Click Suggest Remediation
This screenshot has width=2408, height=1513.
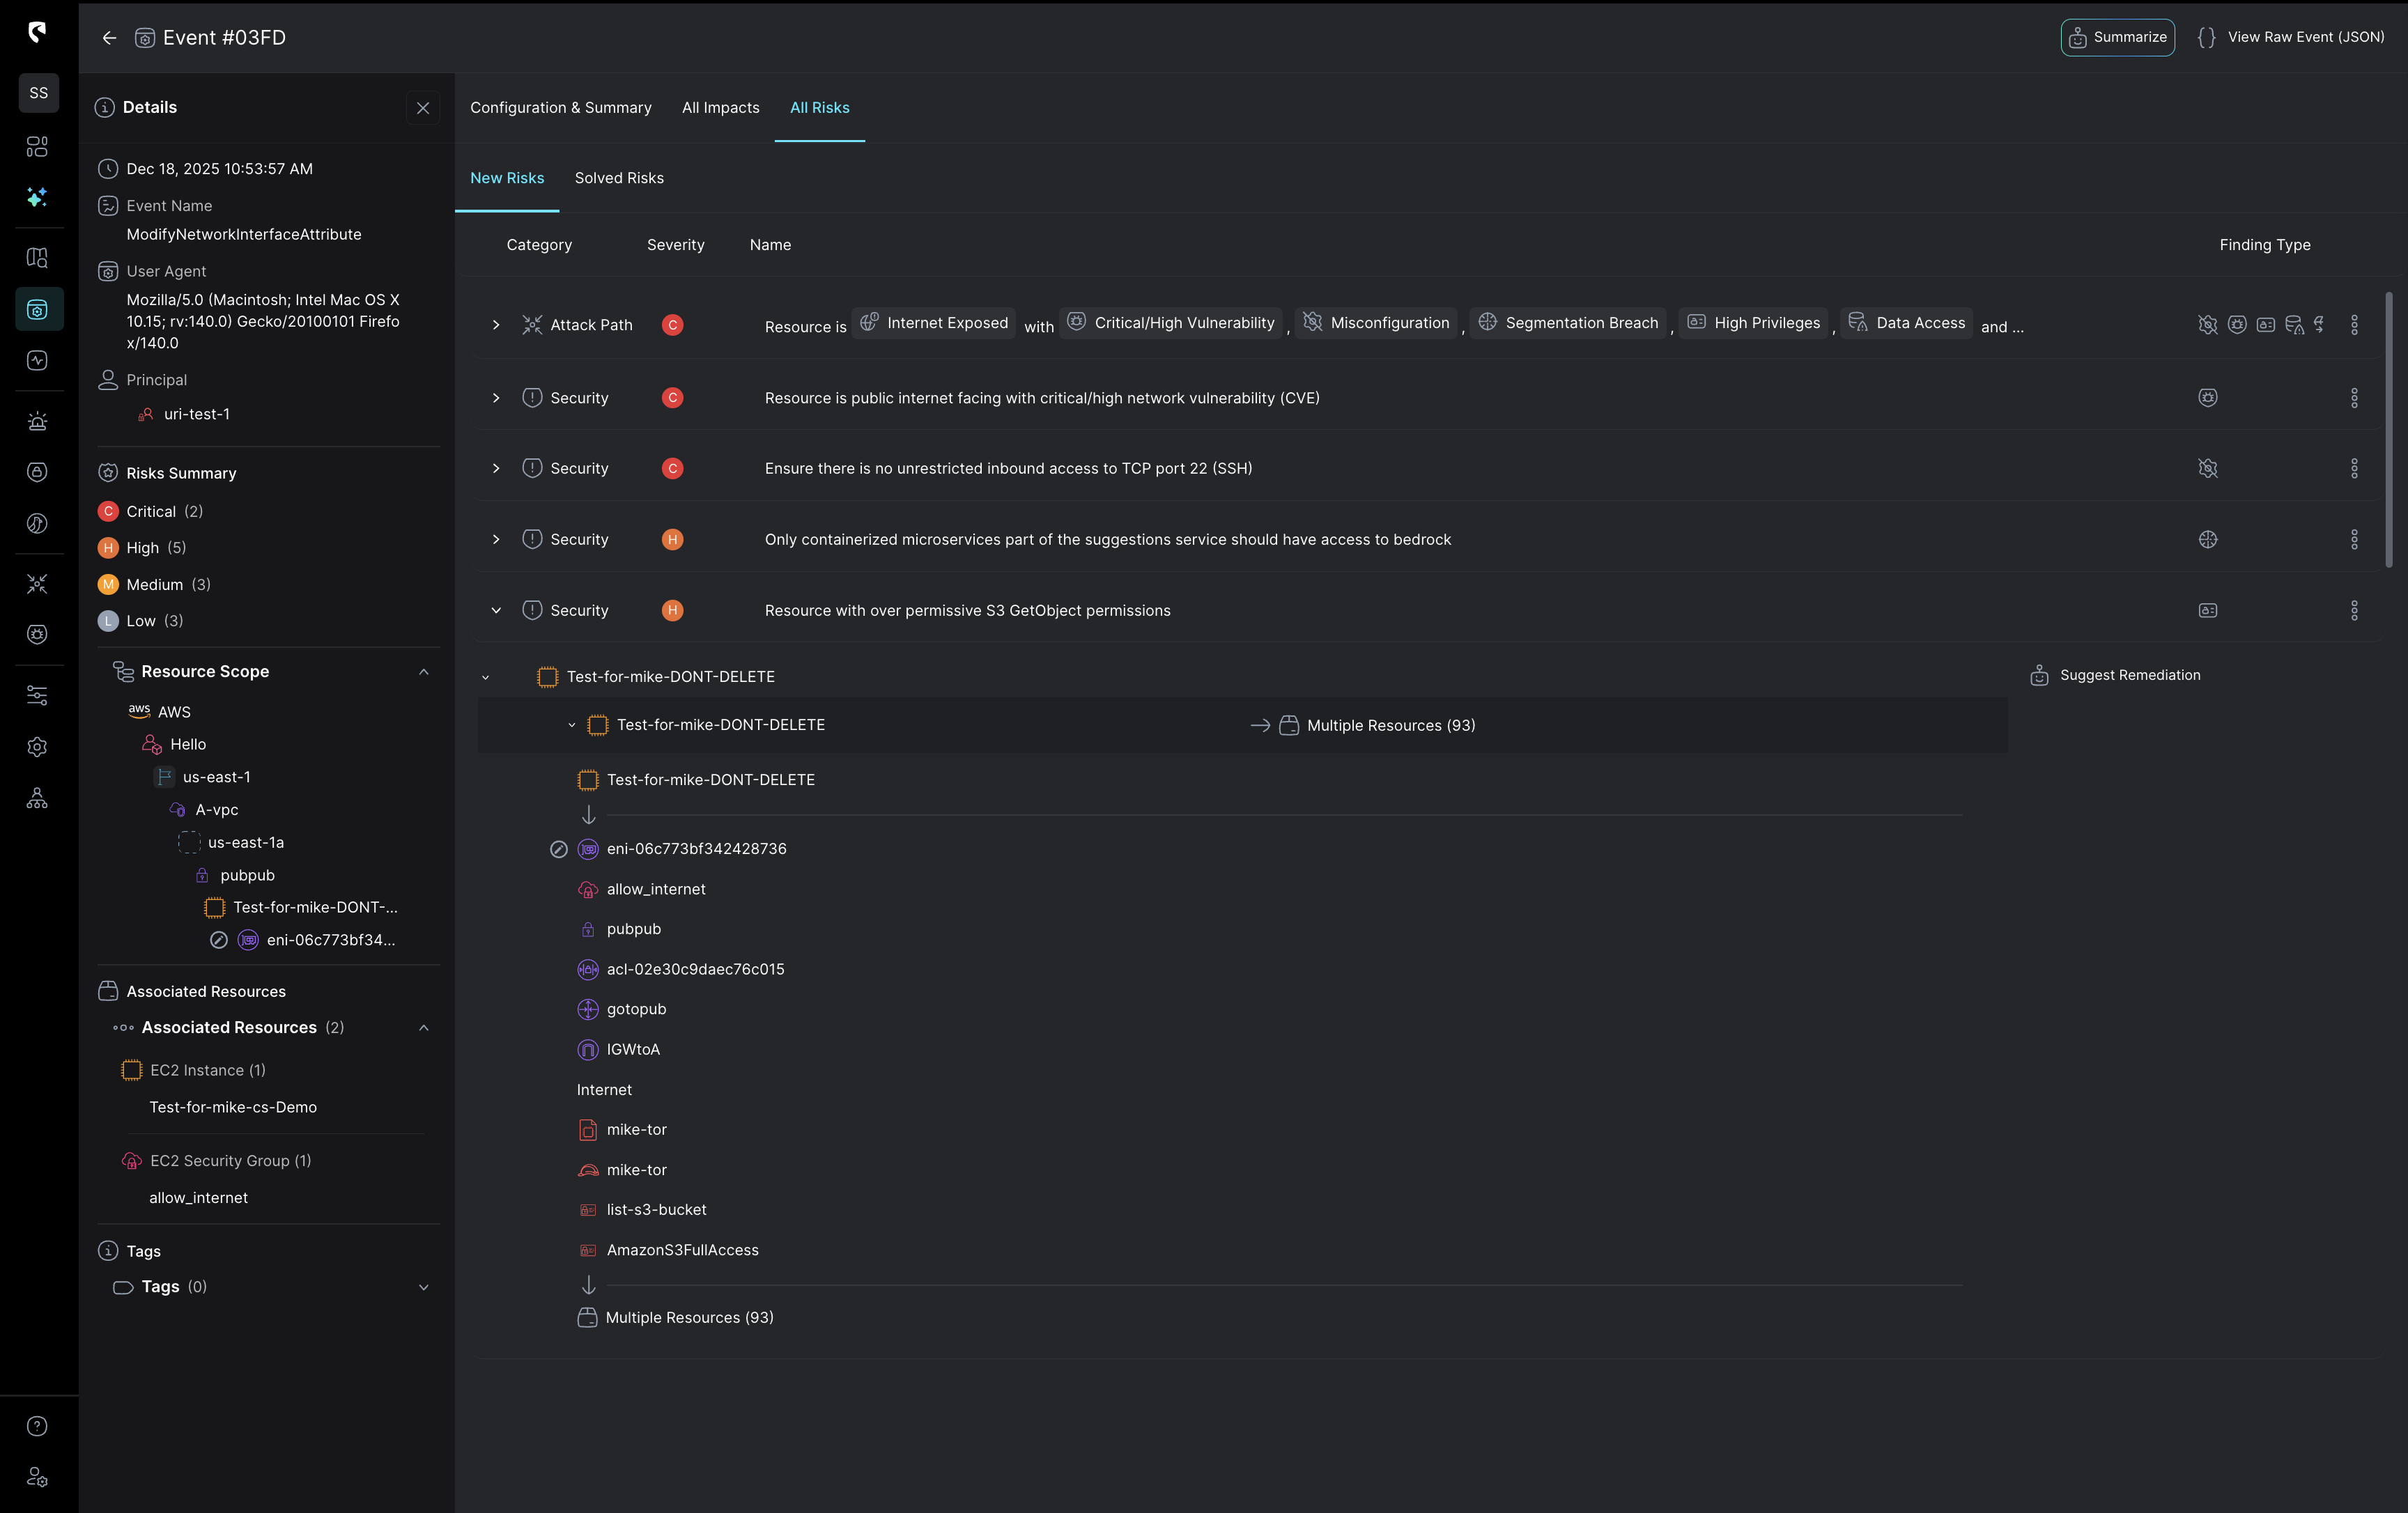[2115, 675]
